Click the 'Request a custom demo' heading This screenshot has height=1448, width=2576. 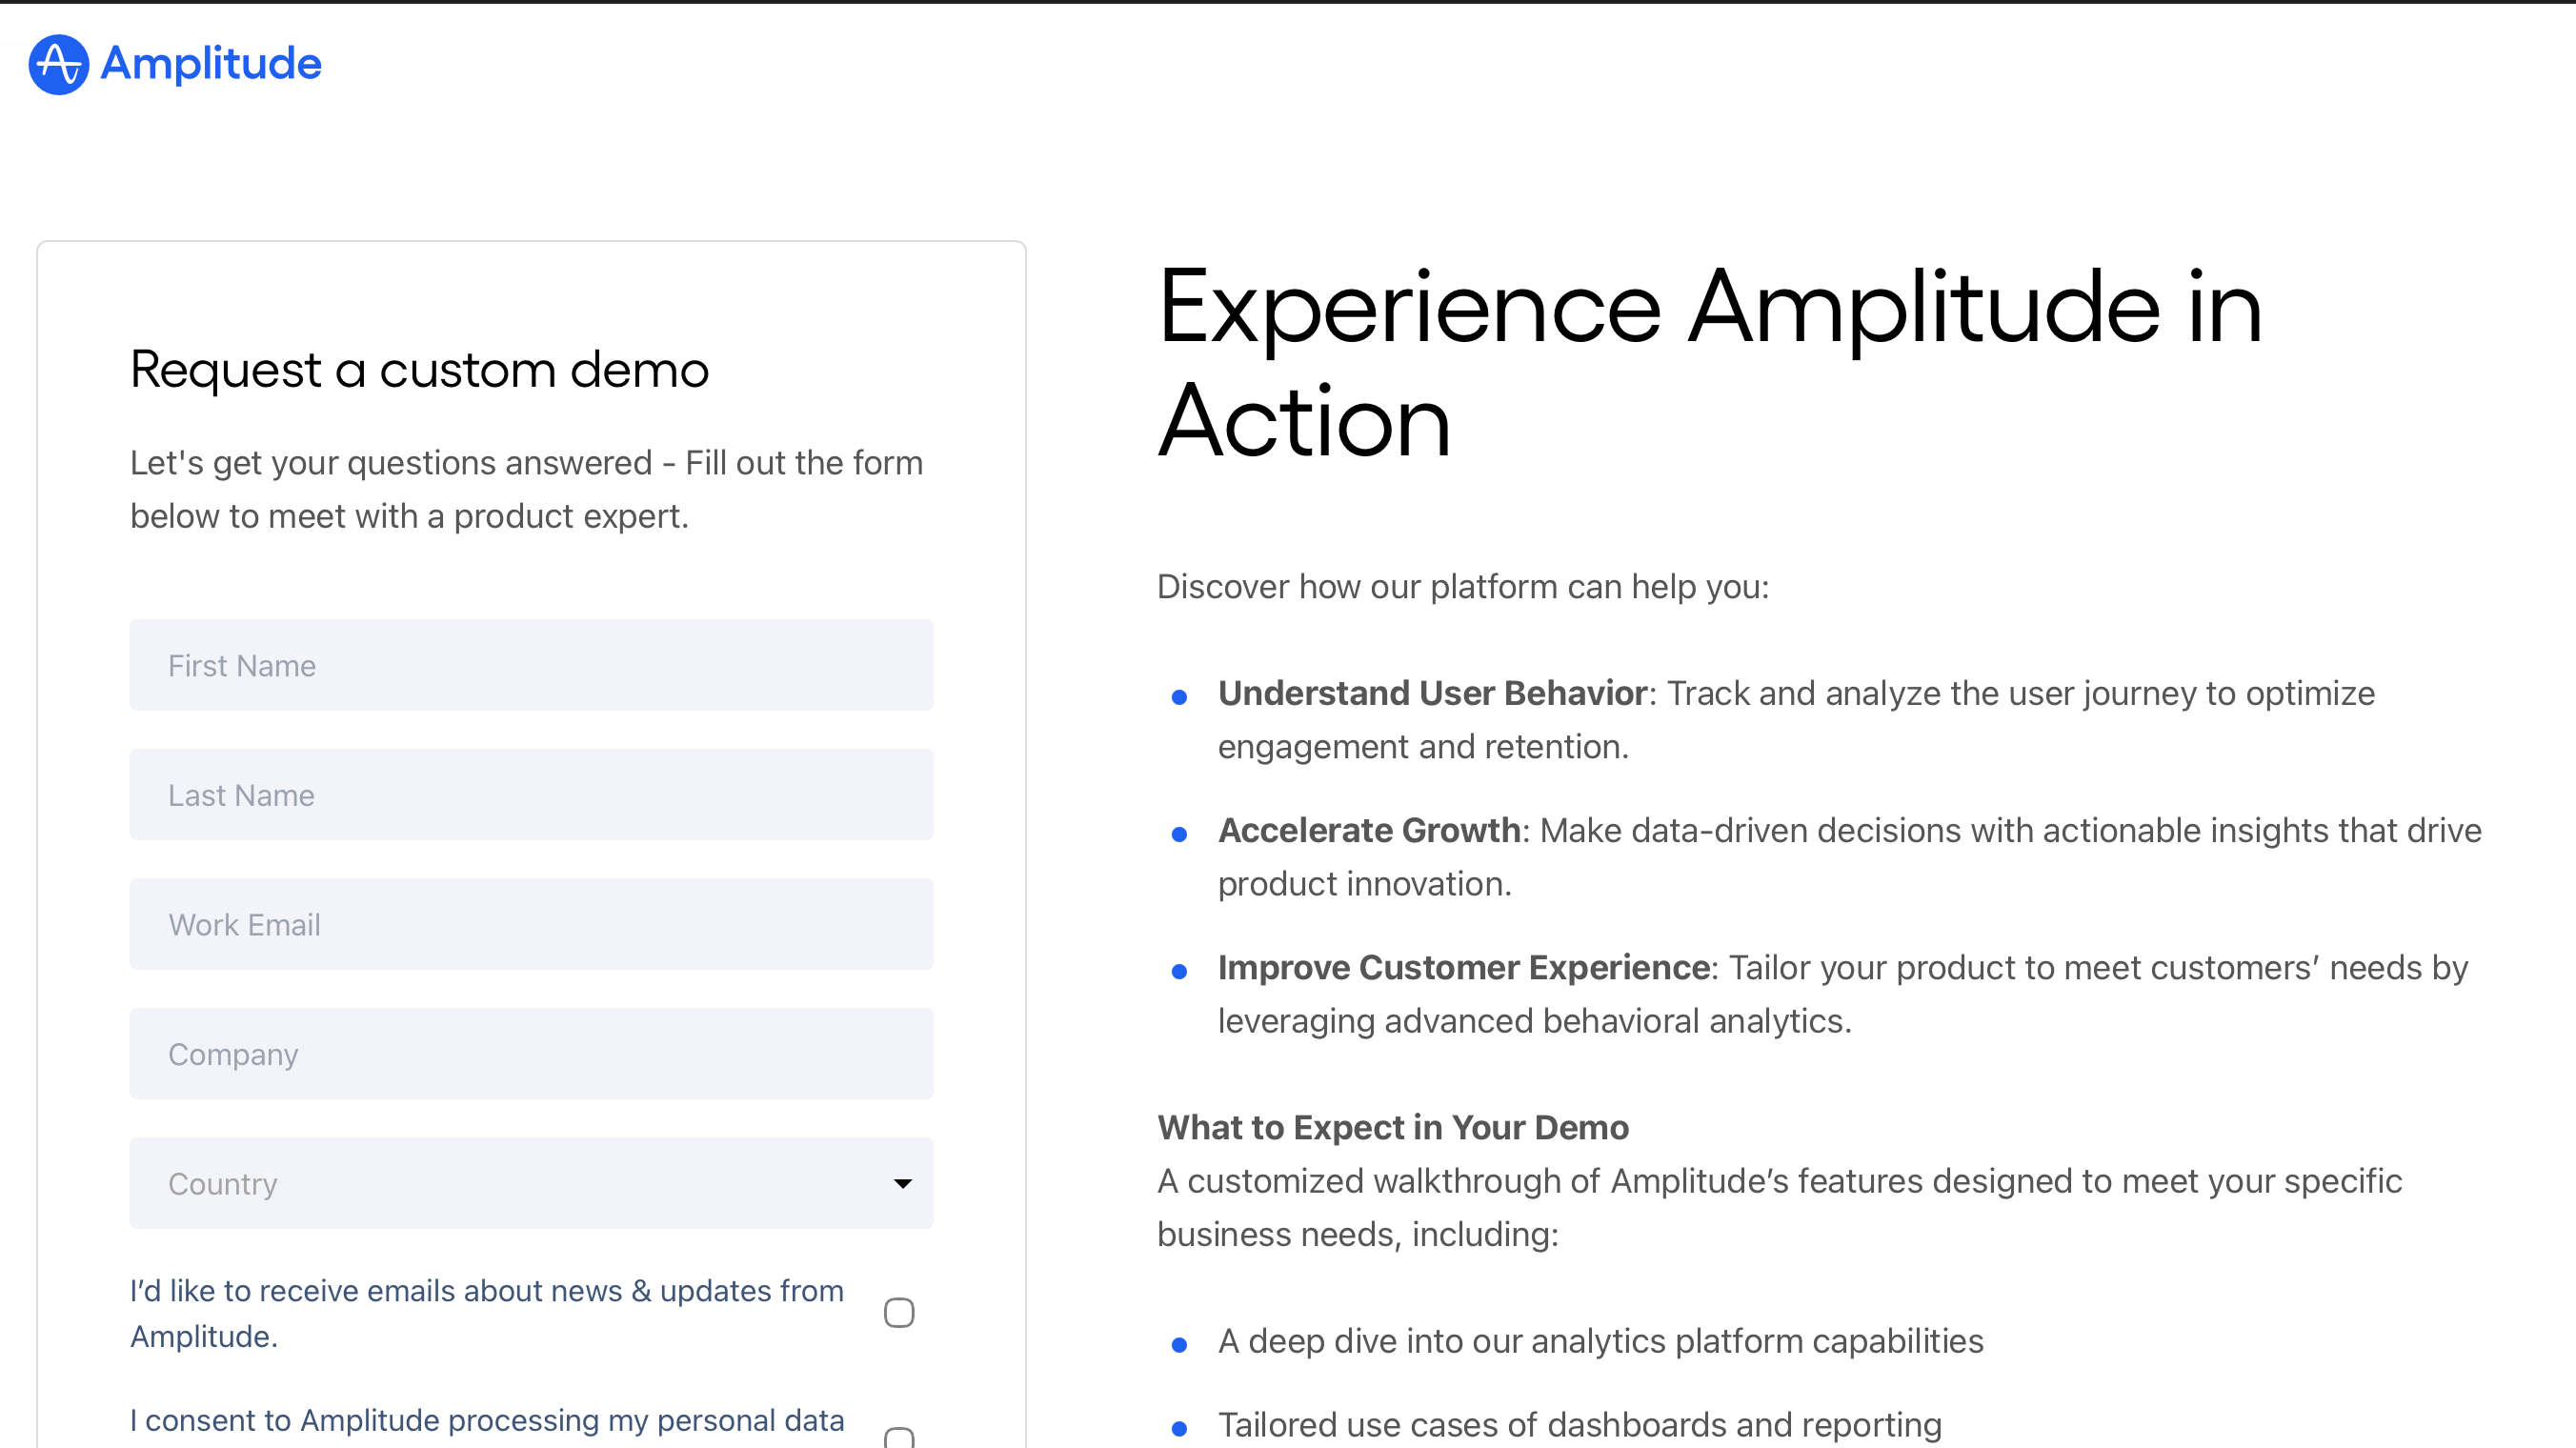[x=419, y=370]
